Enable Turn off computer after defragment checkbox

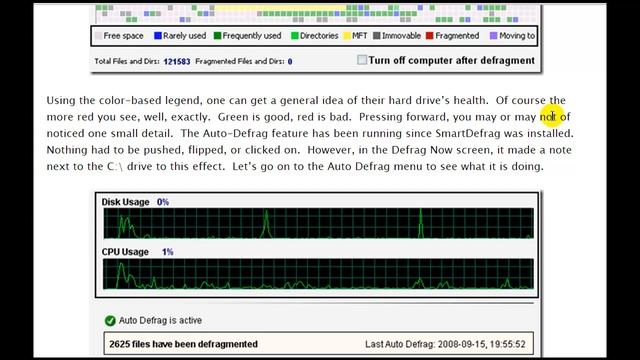(362, 60)
